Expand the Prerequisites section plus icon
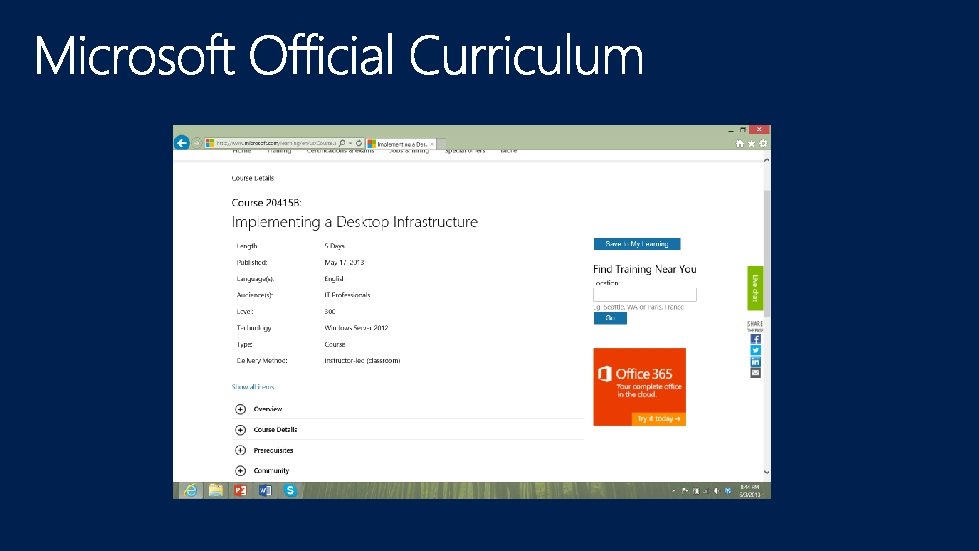This screenshot has width=979, height=551. click(240, 451)
